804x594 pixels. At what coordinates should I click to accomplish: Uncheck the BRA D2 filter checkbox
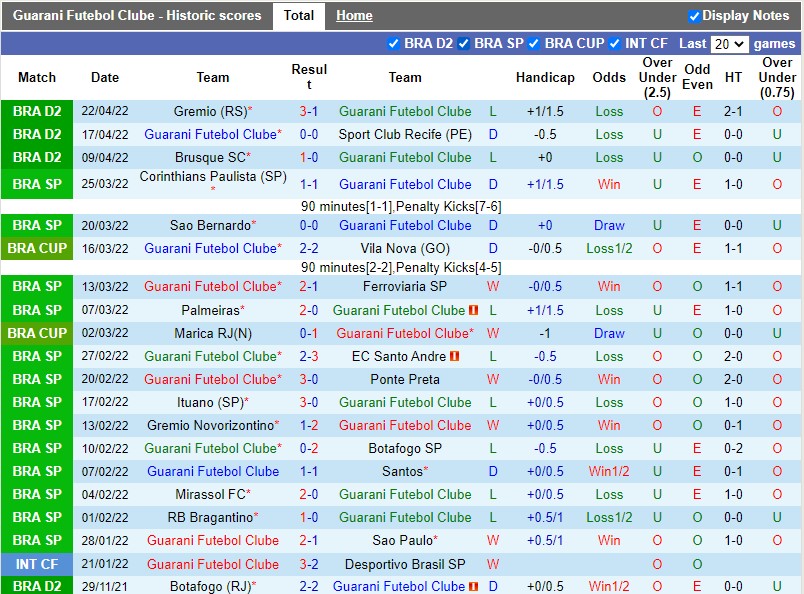click(x=393, y=44)
